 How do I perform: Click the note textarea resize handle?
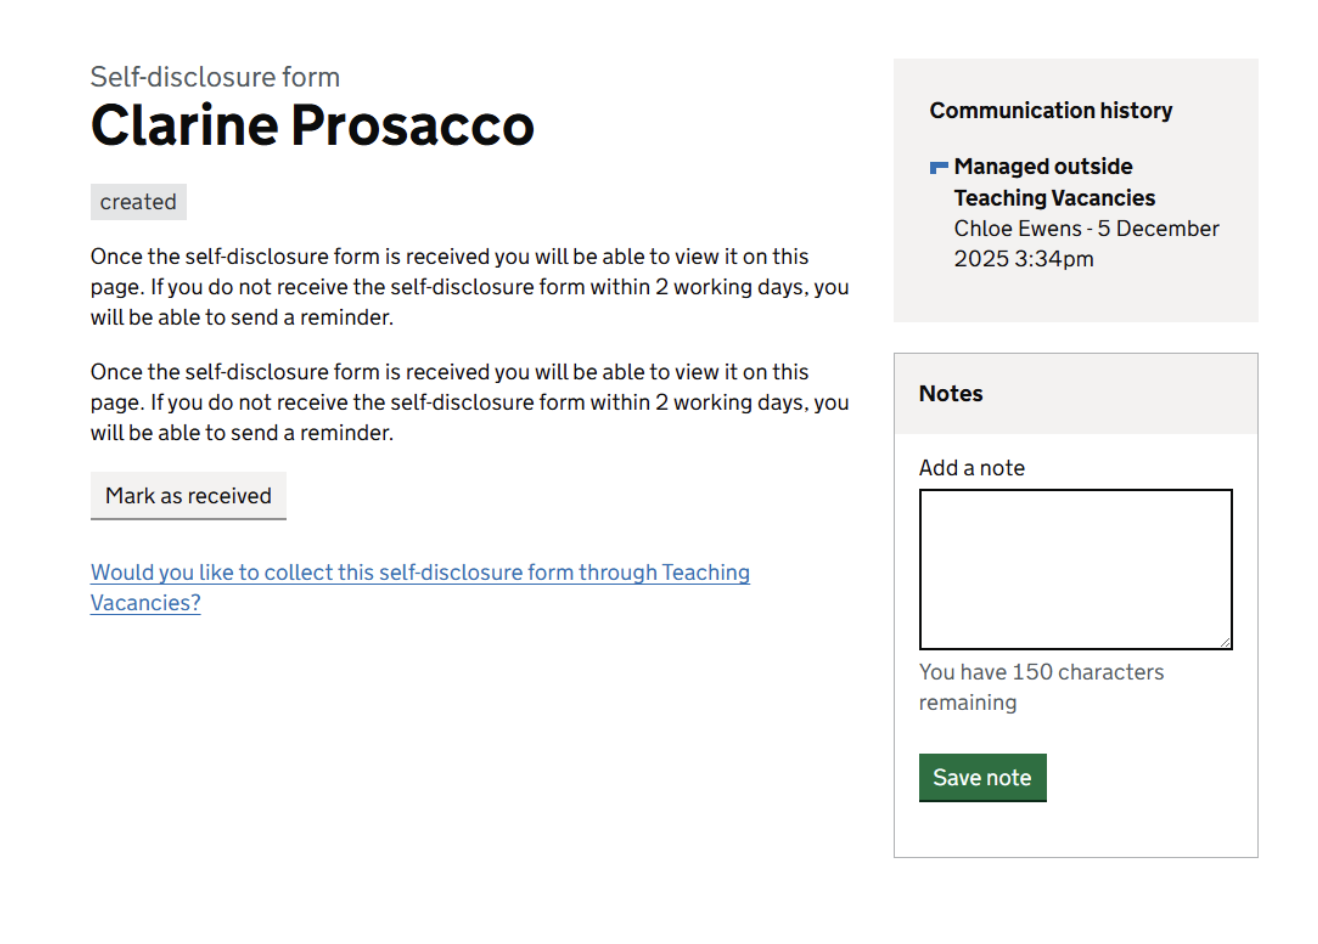click(x=1225, y=643)
